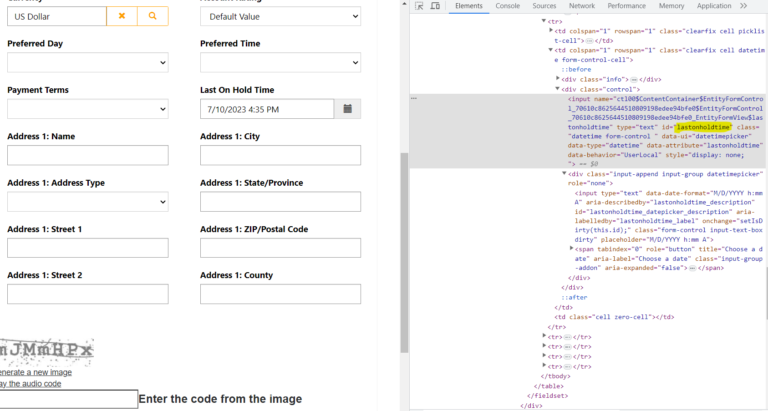Expand the div class="info" node
The height and width of the screenshot is (411, 768).
pos(559,78)
